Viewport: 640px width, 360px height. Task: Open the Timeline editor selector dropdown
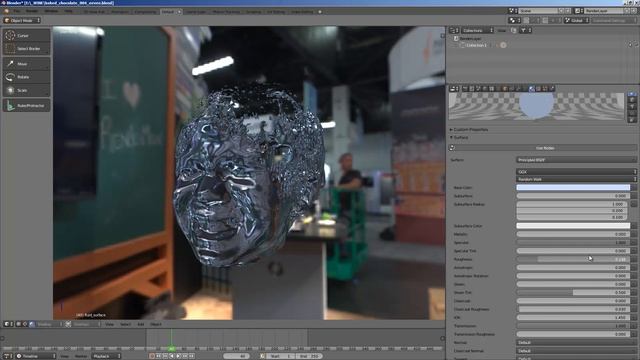[35, 356]
